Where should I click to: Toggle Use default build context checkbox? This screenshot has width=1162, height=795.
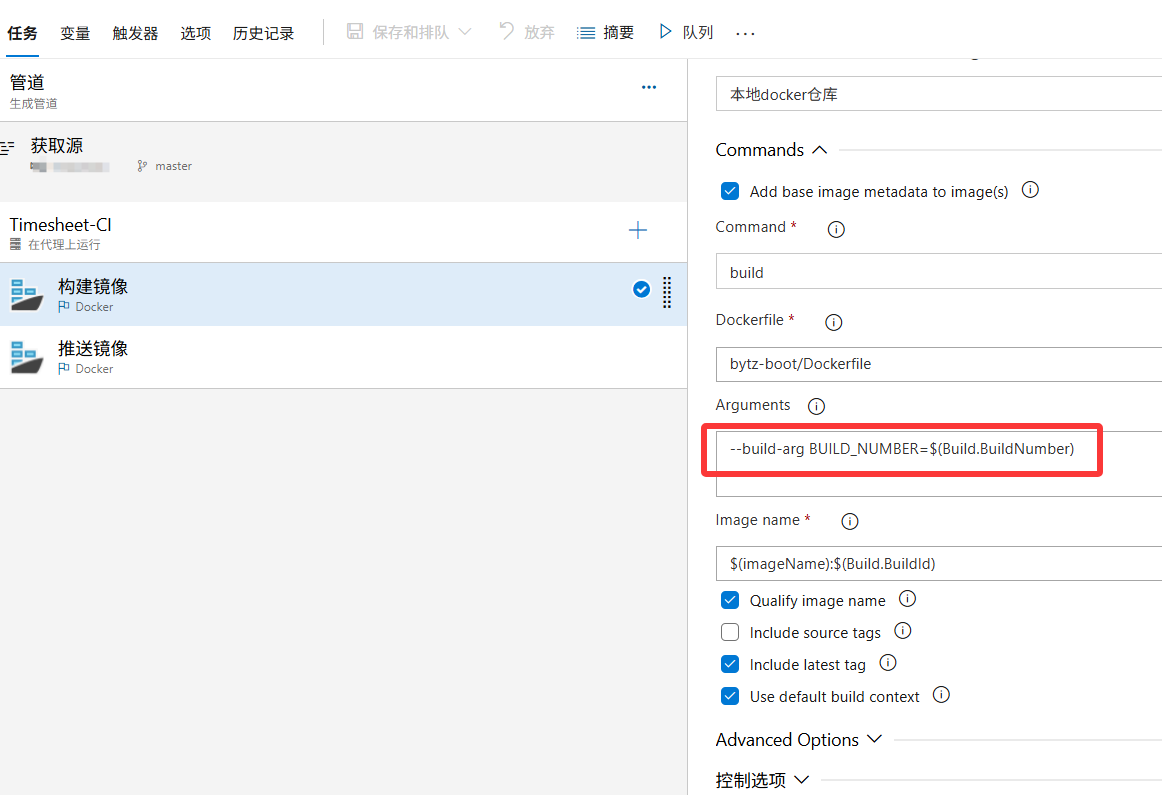[730, 696]
